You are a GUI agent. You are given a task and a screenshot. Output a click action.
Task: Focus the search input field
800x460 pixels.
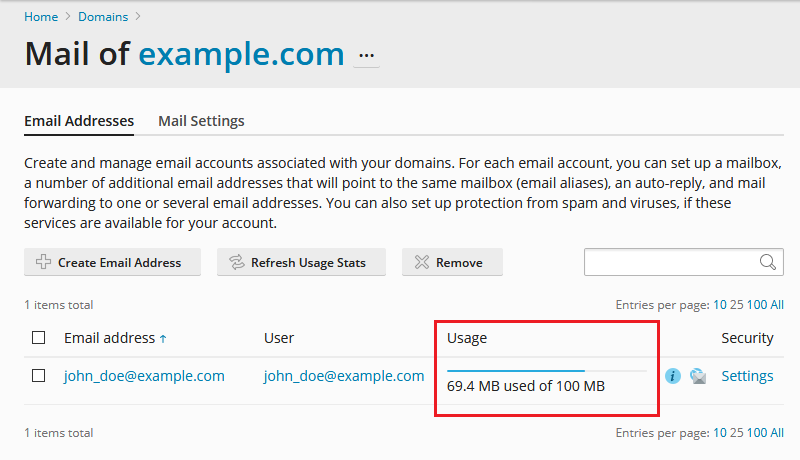pyautogui.click(x=670, y=262)
